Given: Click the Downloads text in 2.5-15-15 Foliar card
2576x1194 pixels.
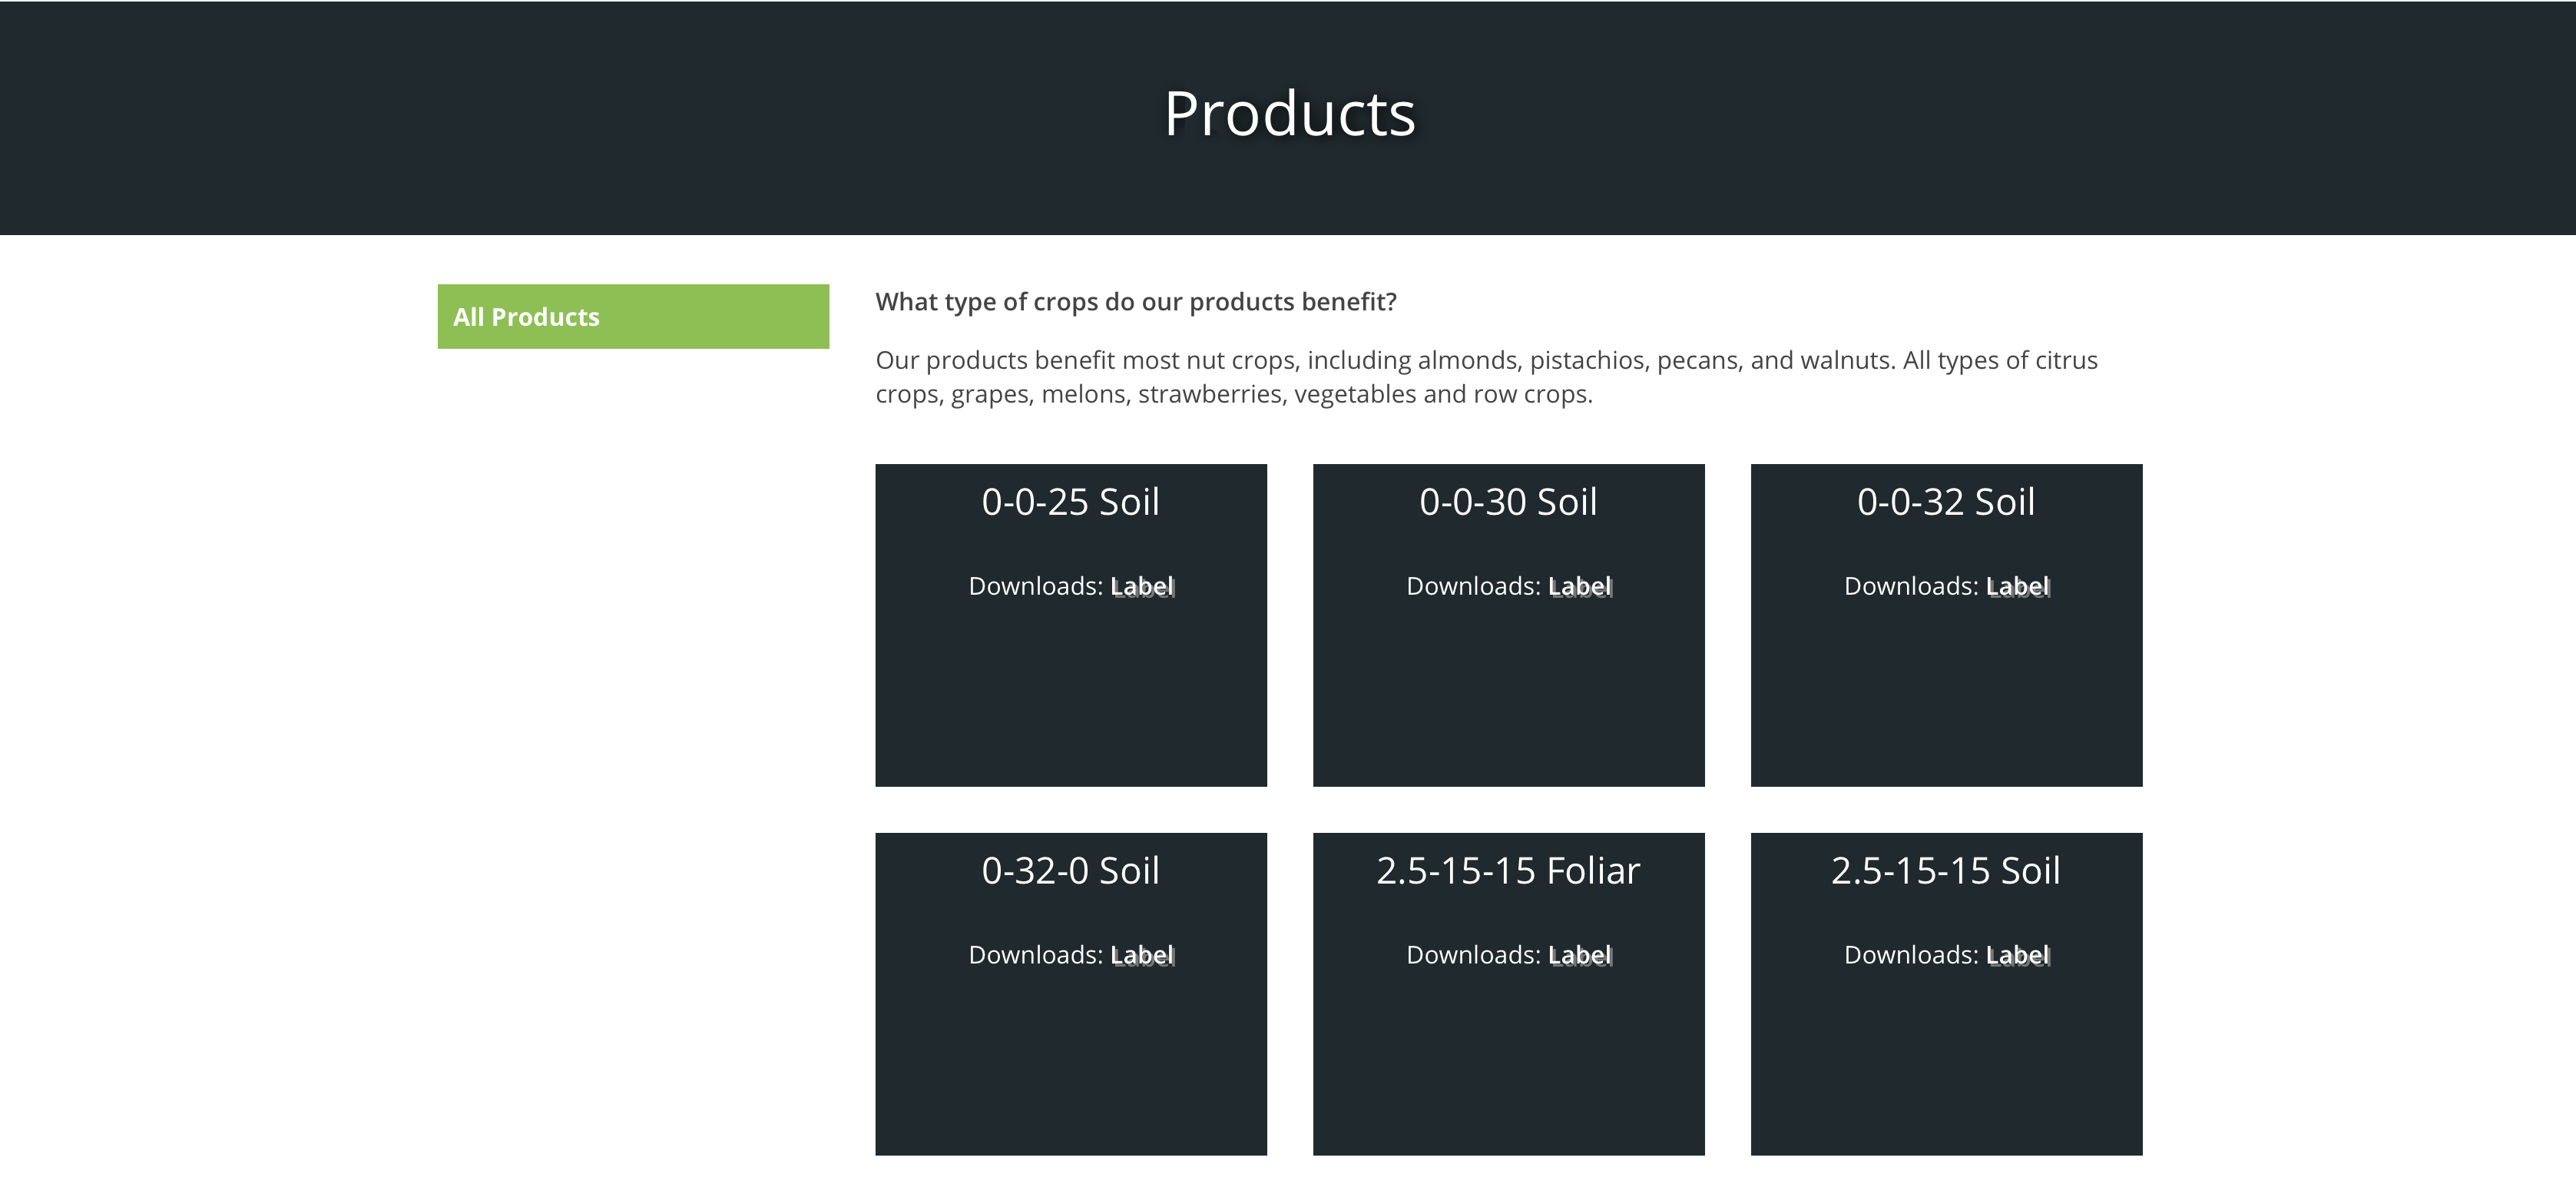Looking at the screenshot, I should [1472, 955].
